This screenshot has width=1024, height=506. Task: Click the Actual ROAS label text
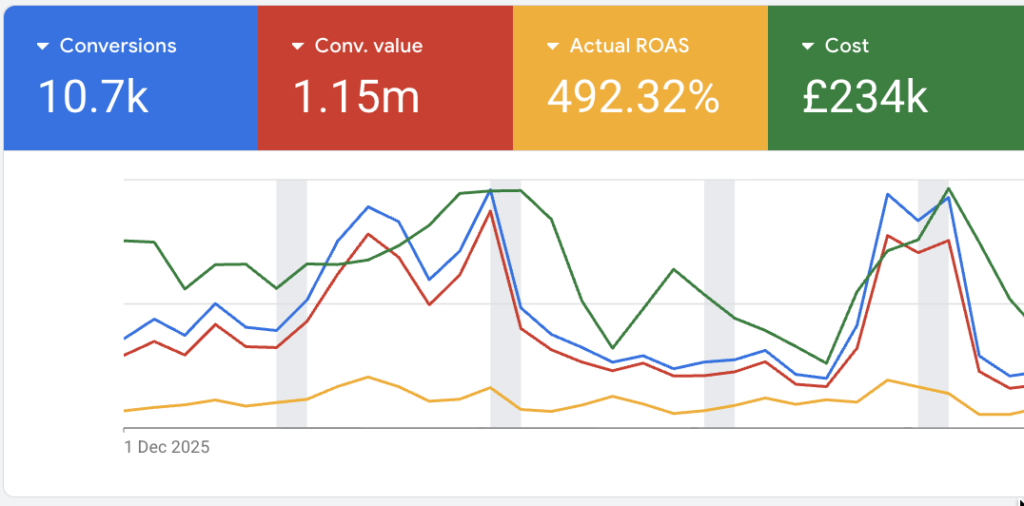pyautogui.click(x=629, y=46)
